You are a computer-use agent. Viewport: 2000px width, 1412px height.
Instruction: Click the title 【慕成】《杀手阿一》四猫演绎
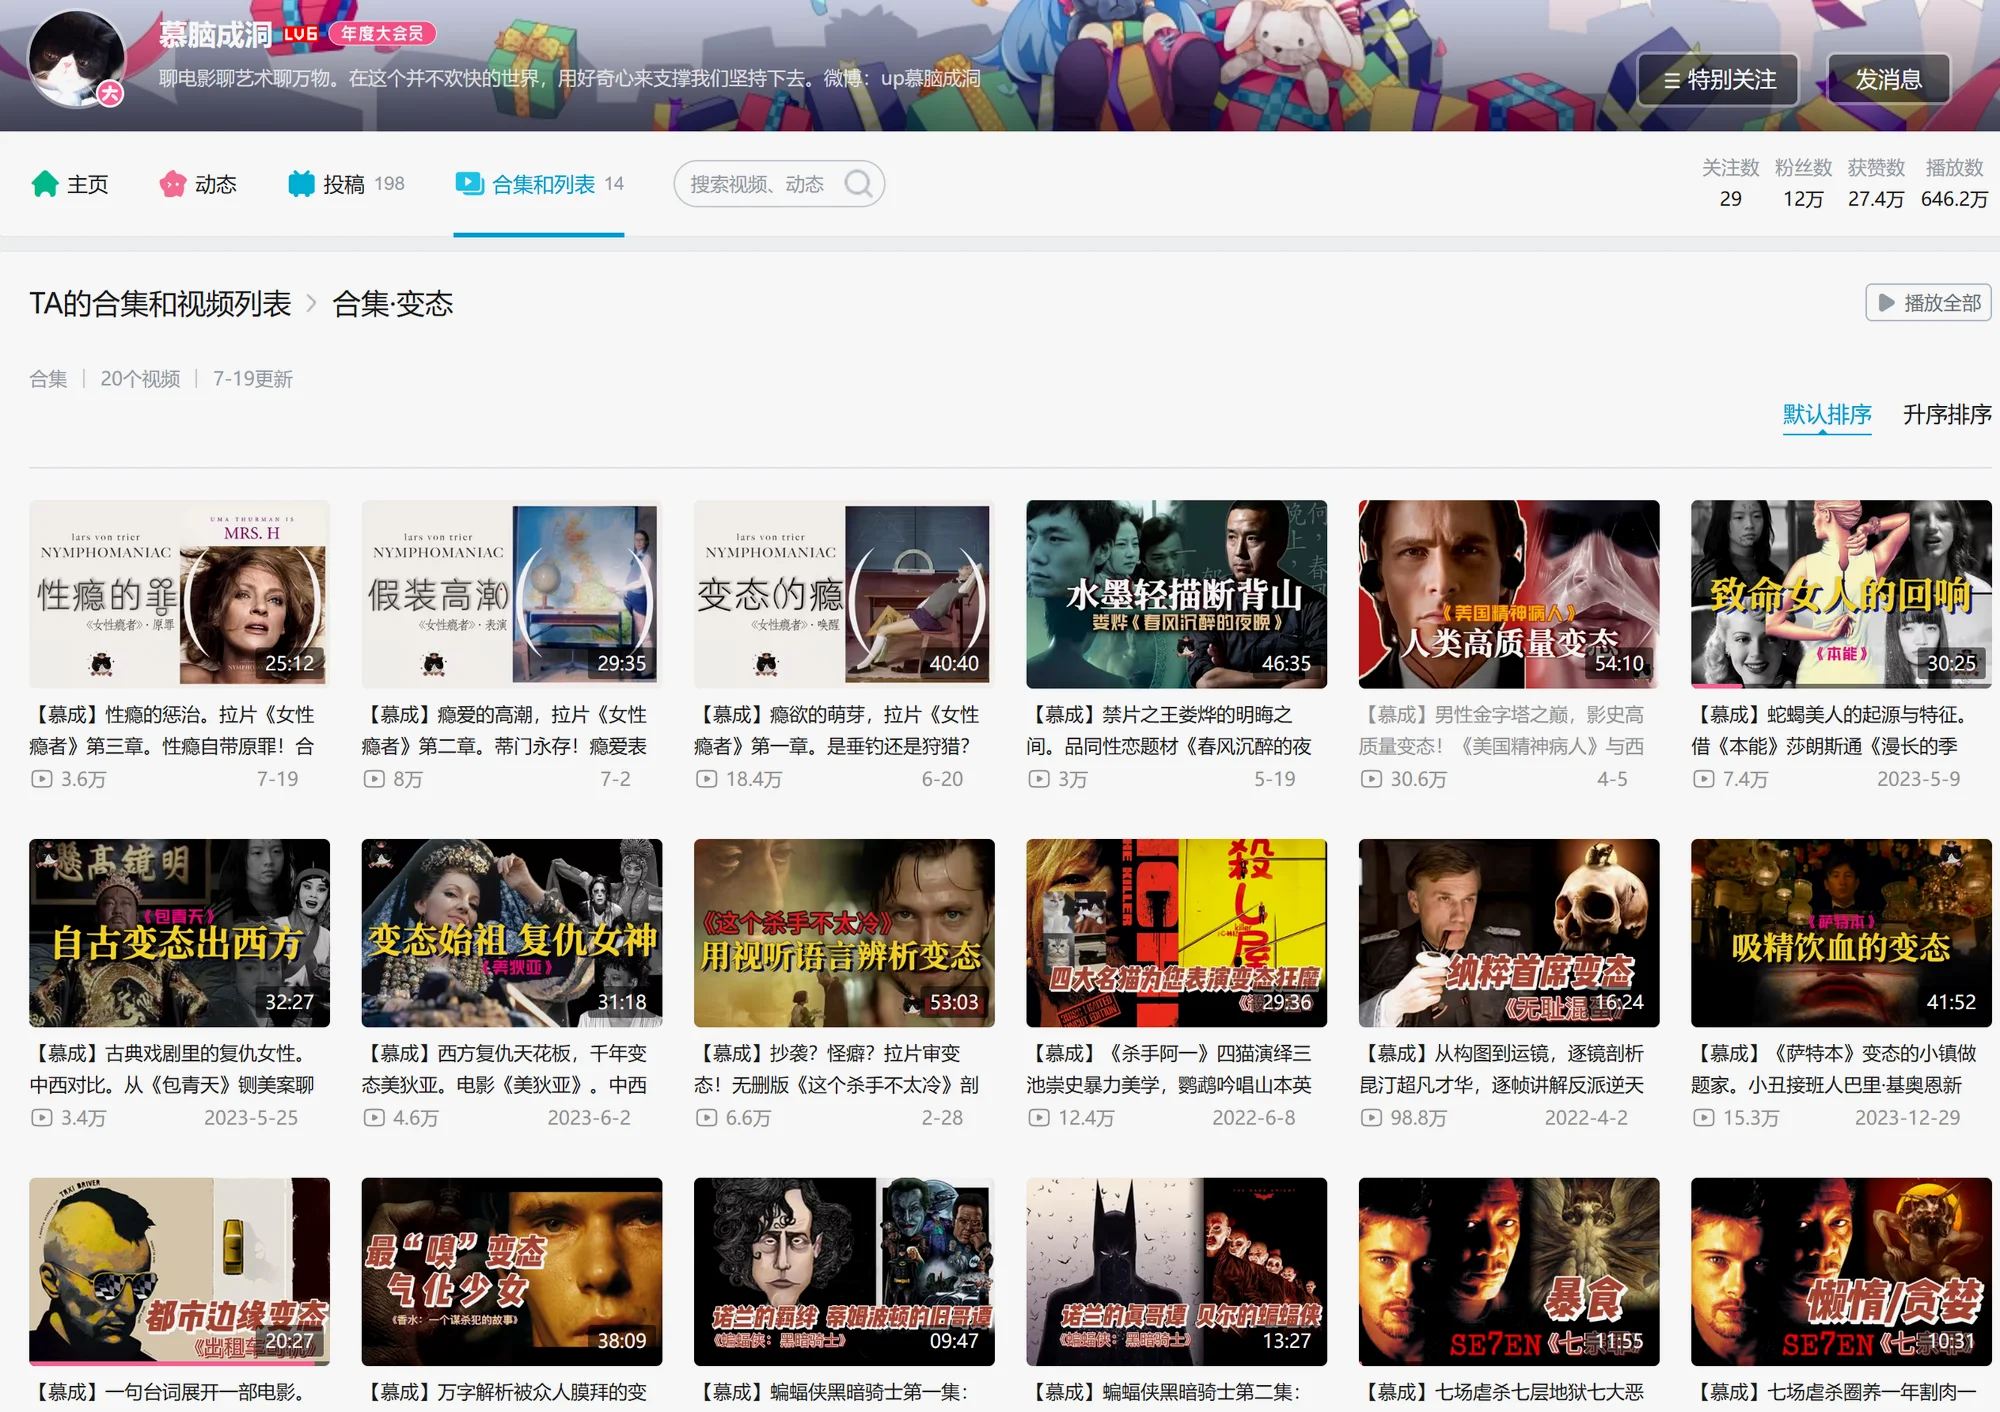tap(1169, 1069)
